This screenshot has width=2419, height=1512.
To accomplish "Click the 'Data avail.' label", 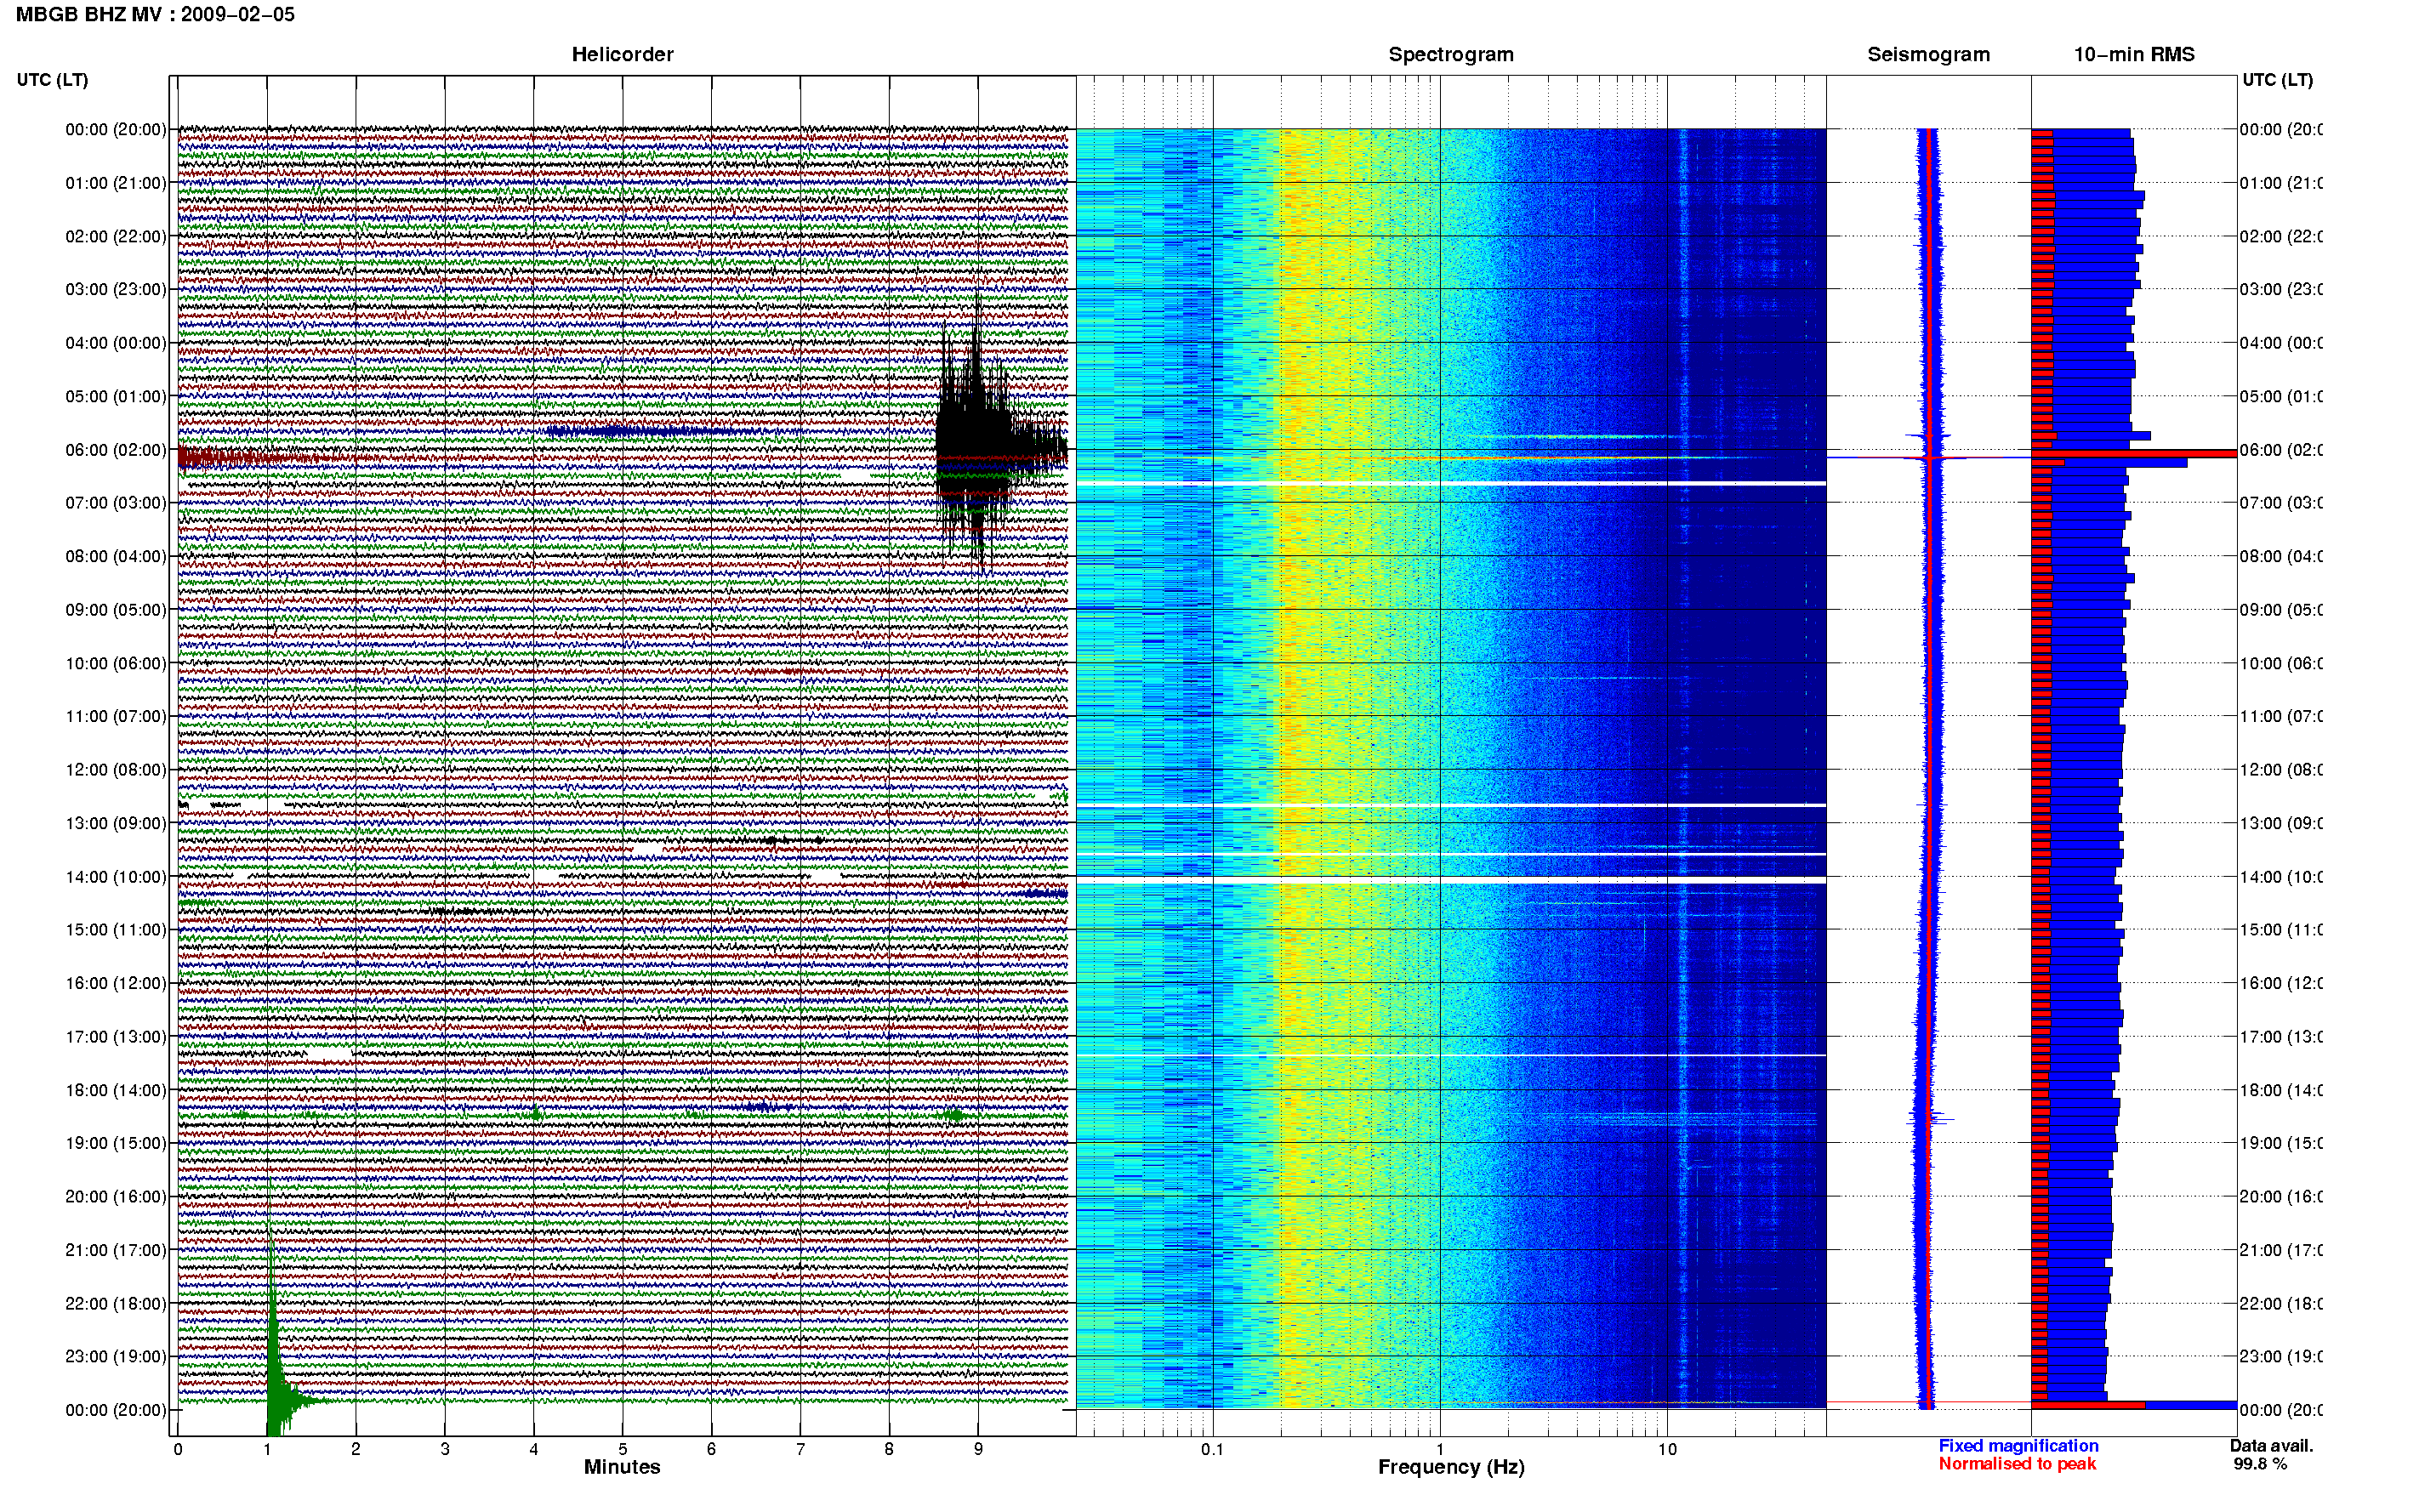I will tap(2271, 1446).
